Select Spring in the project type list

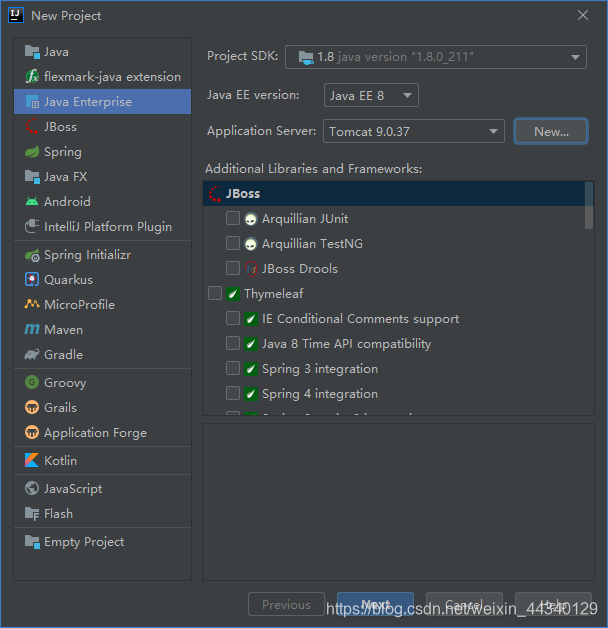(103, 152)
